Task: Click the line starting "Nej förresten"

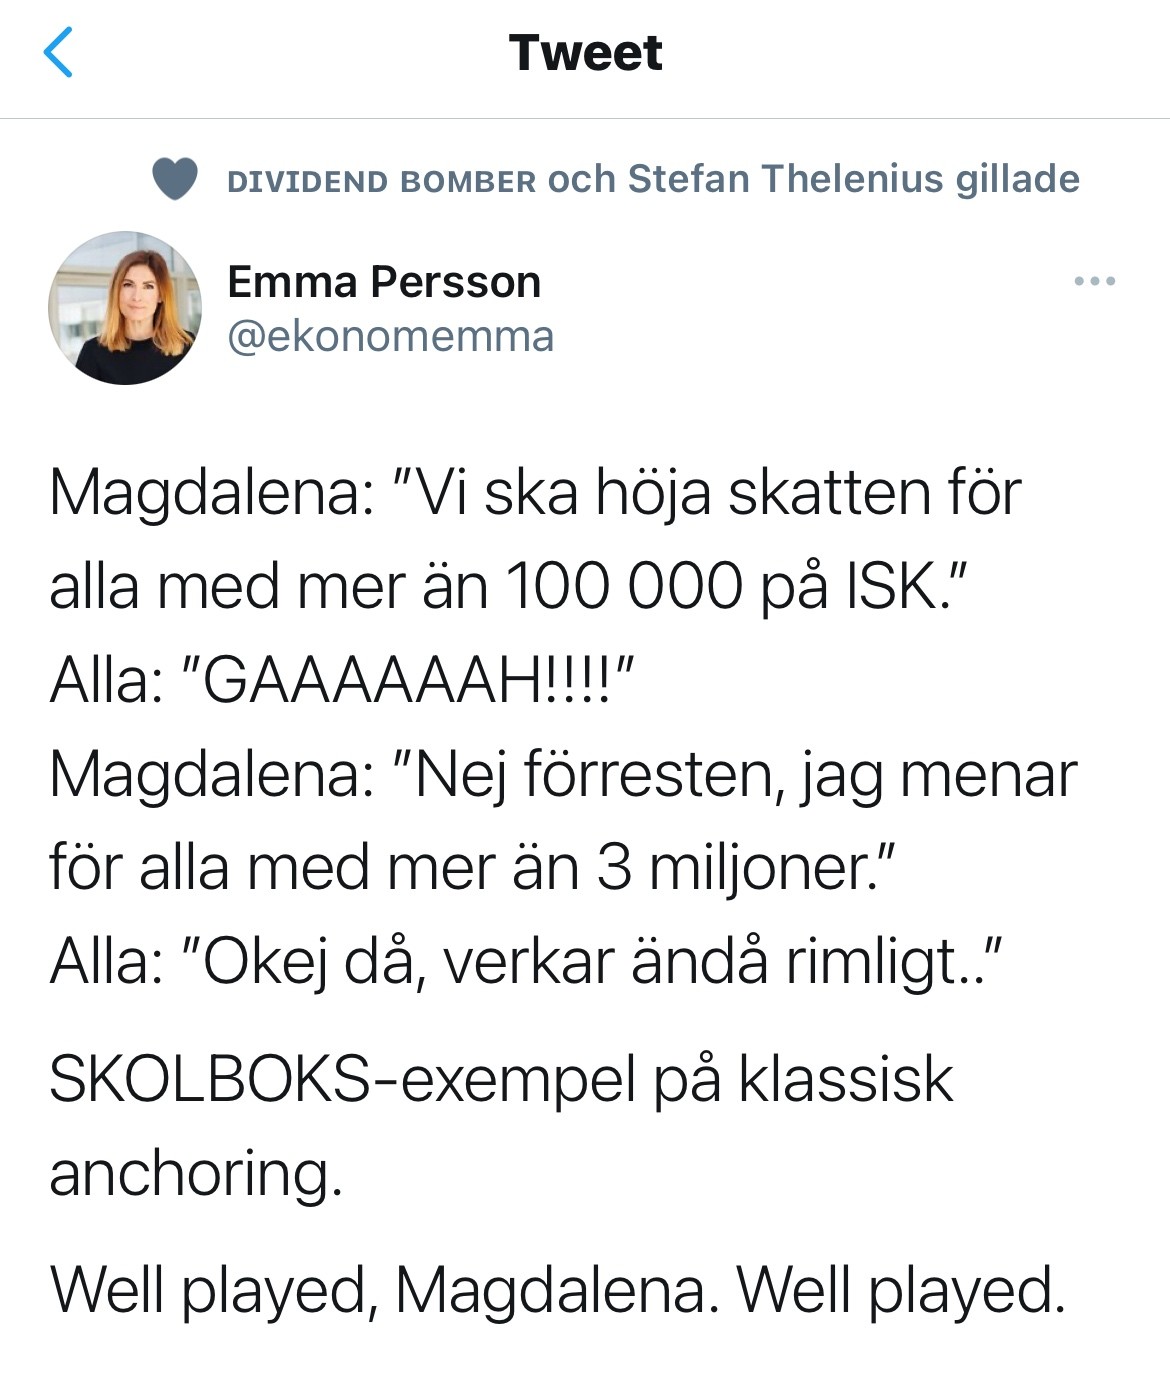Action: point(745,775)
